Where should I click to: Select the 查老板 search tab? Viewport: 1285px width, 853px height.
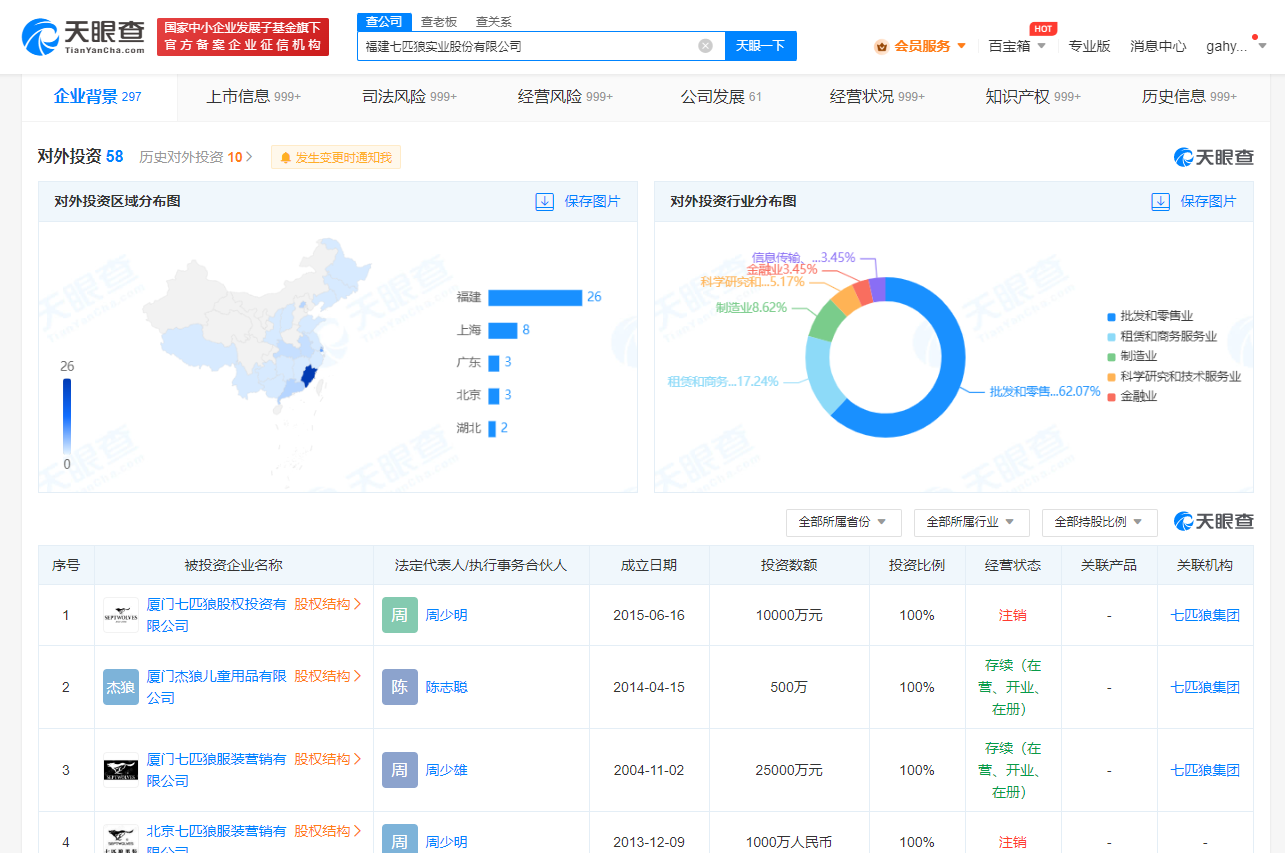point(439,22)
